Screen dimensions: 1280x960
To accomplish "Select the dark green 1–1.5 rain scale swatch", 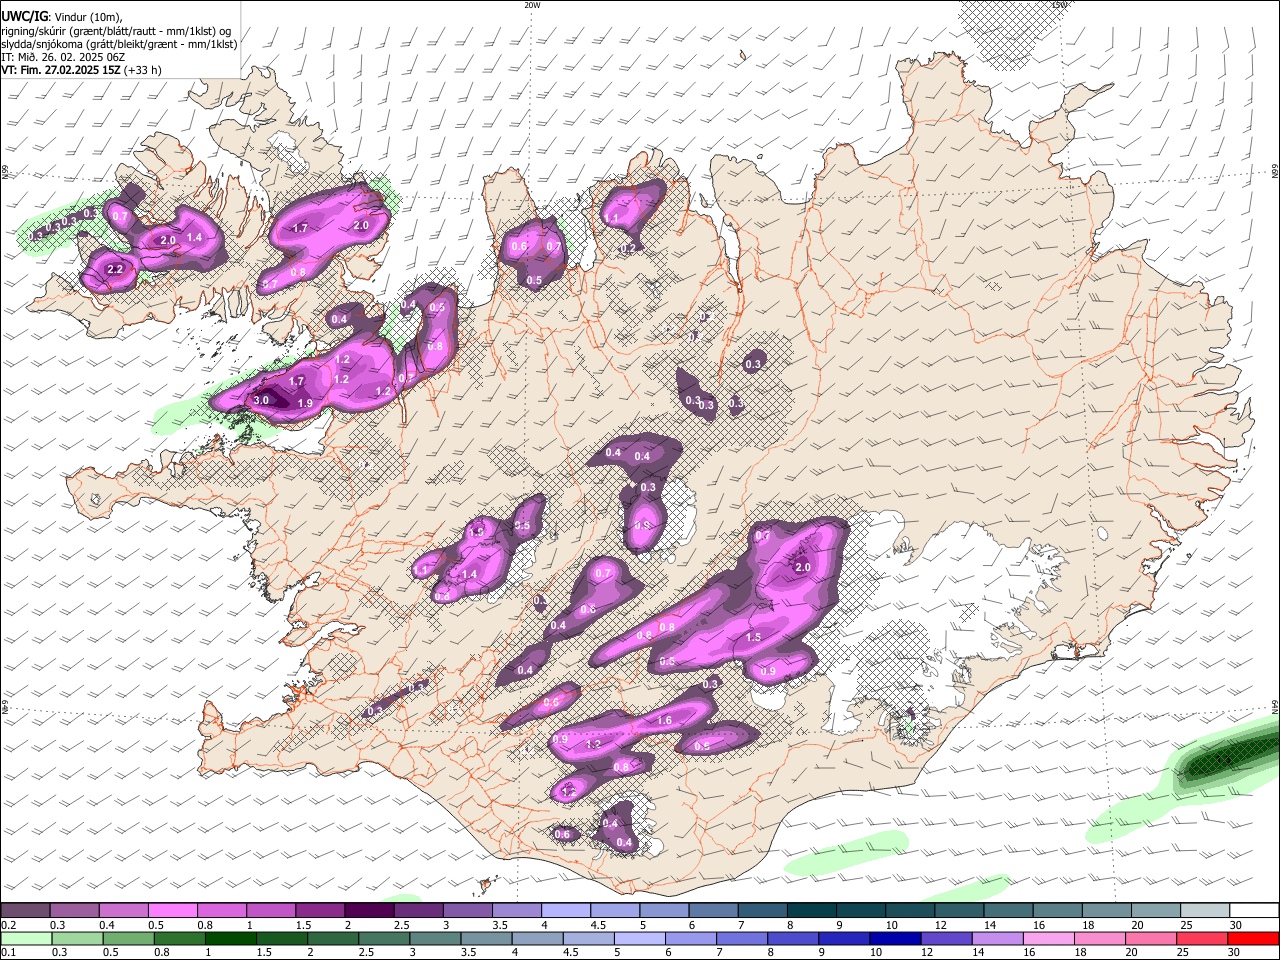I will (x=231, y=939).
